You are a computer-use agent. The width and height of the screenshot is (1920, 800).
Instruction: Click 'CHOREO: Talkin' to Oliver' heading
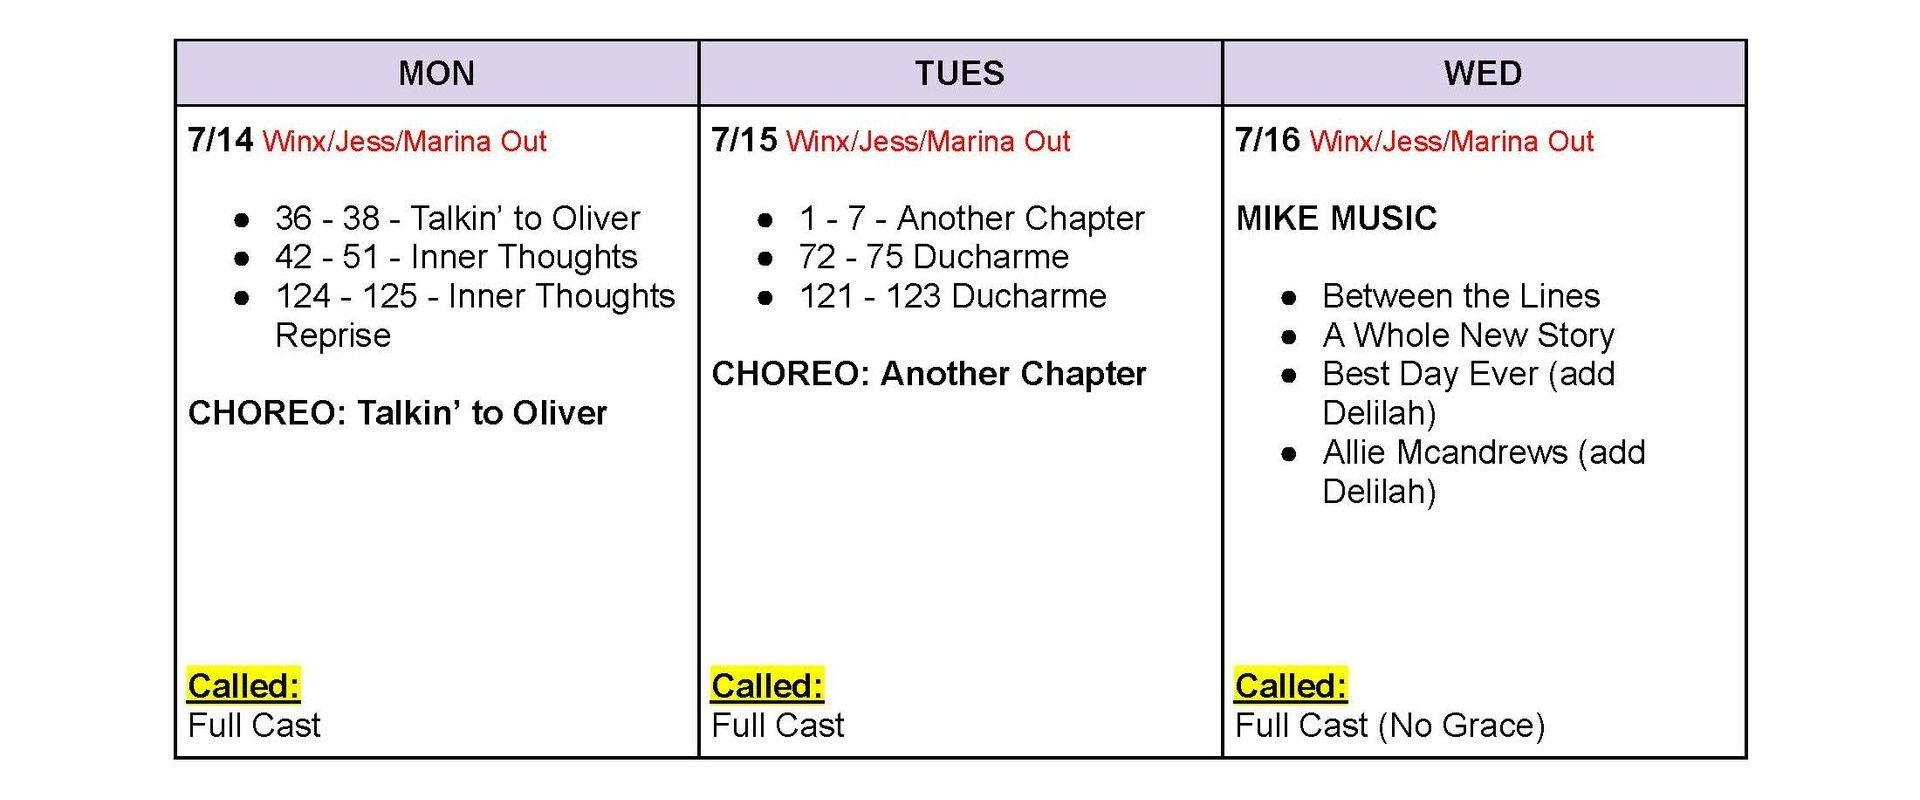coord(397,413)
